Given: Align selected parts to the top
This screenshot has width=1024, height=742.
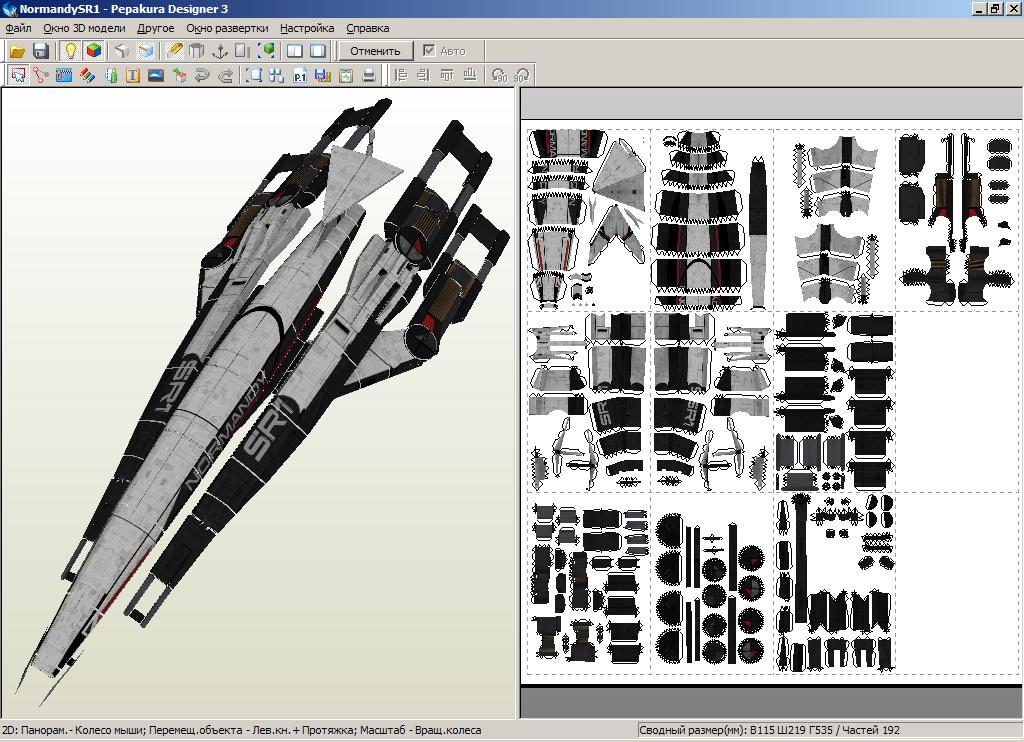Looking at the screenshot, I should 447,75.
